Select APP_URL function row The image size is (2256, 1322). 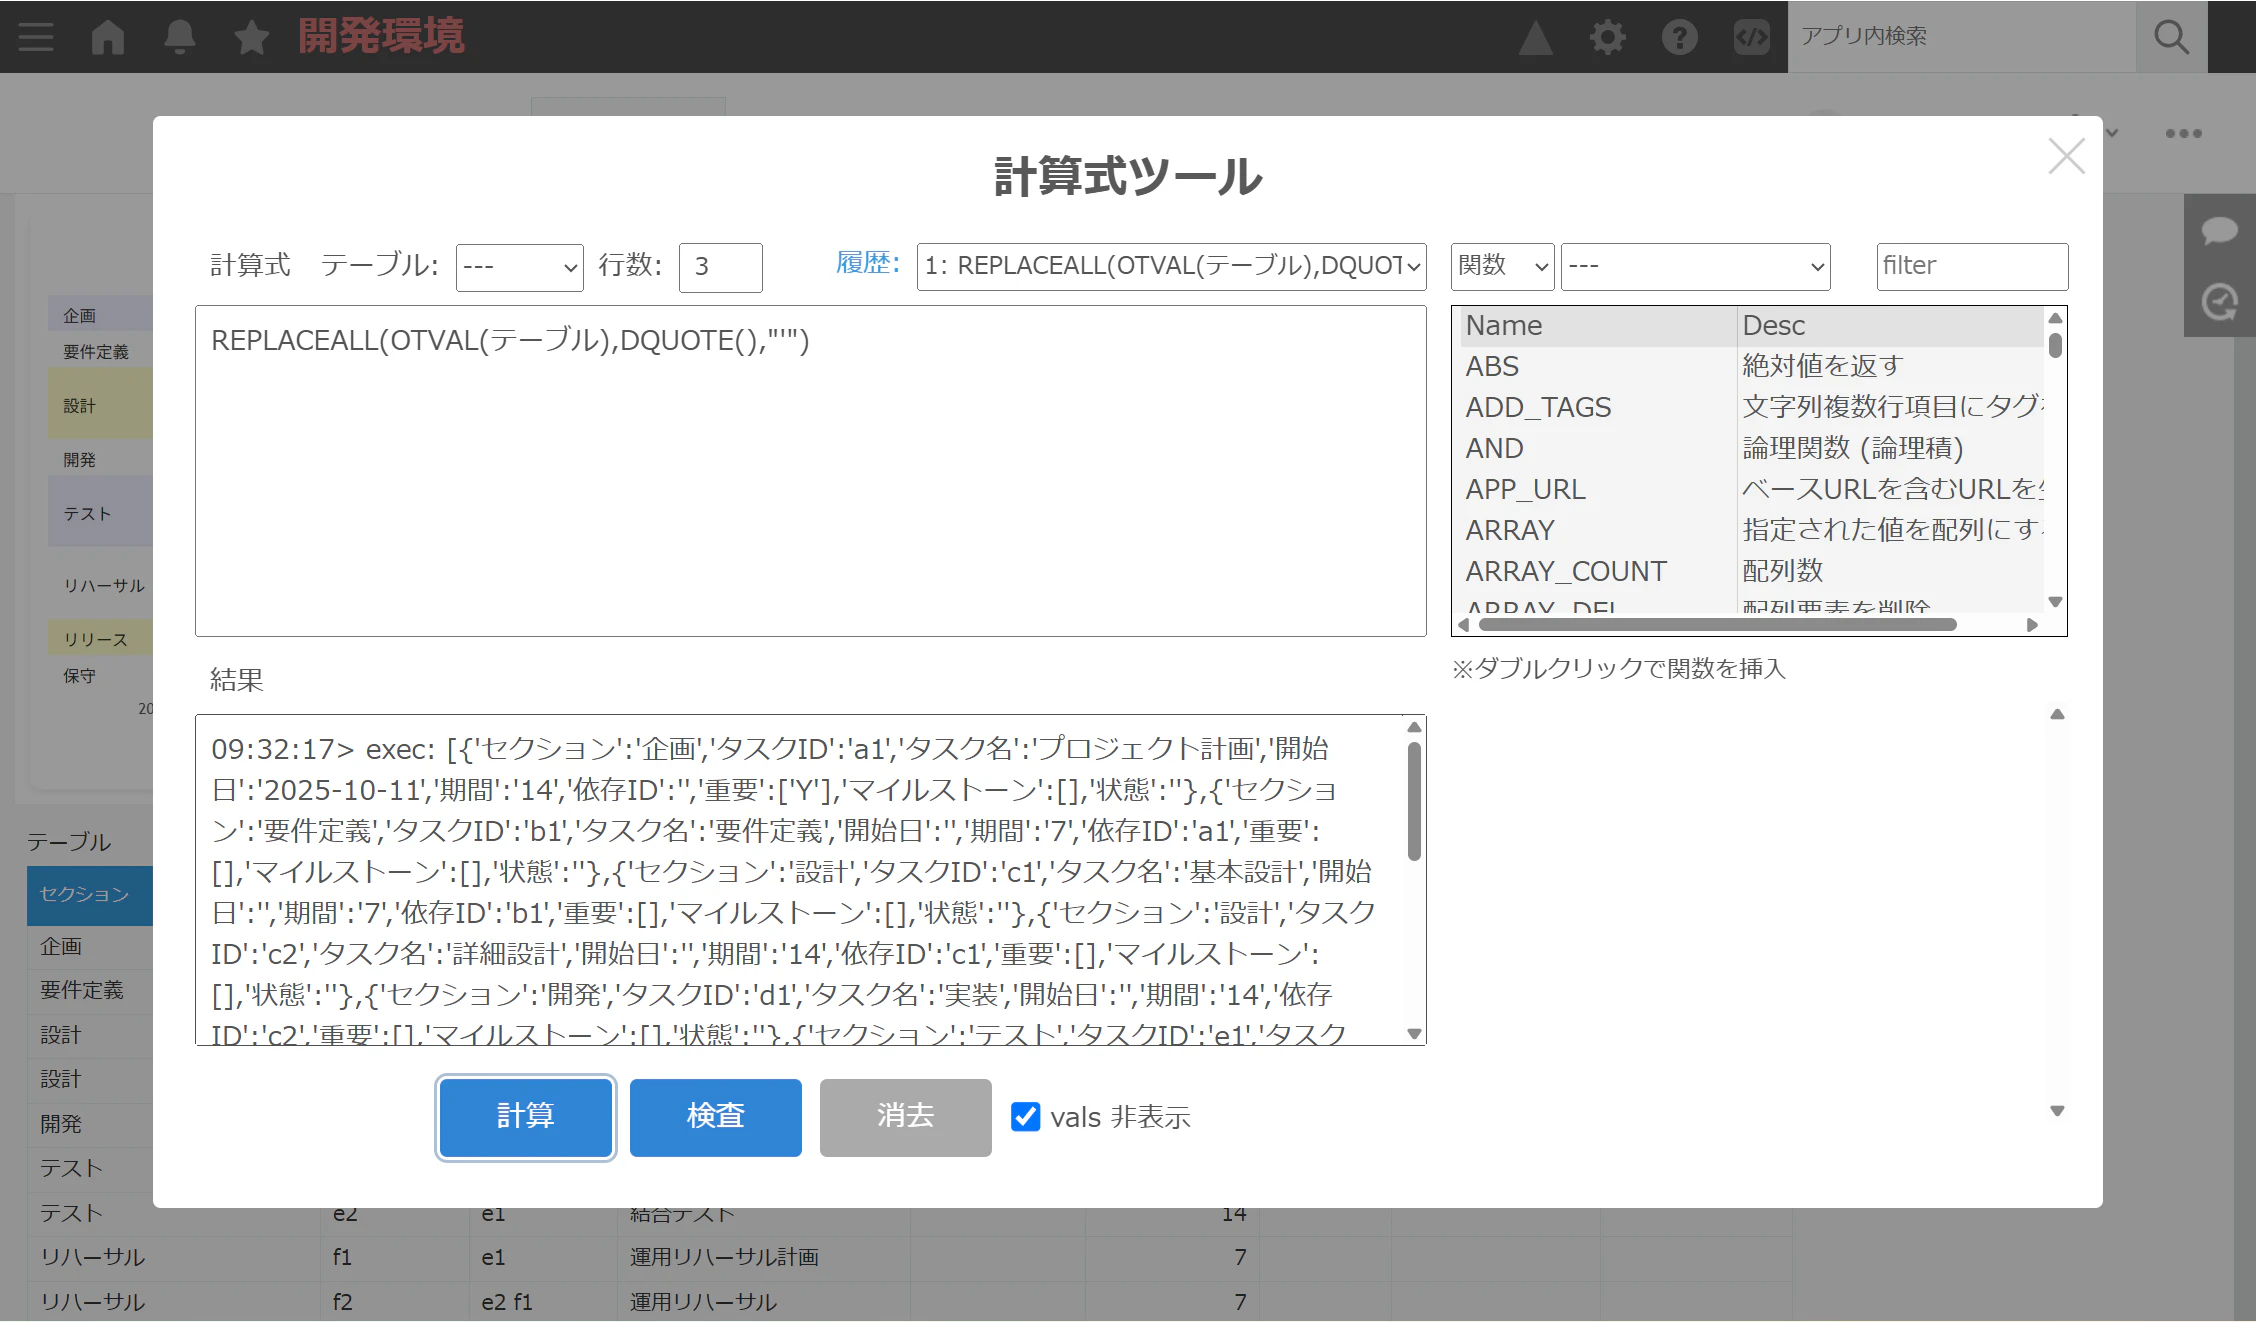click(x=1750, y=489)
